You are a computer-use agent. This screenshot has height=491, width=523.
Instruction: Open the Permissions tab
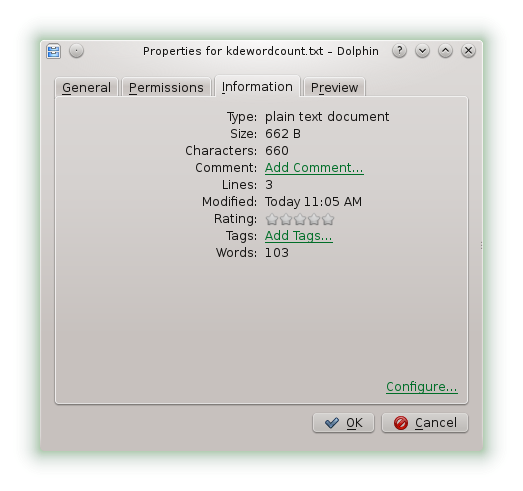coord(166,87)
